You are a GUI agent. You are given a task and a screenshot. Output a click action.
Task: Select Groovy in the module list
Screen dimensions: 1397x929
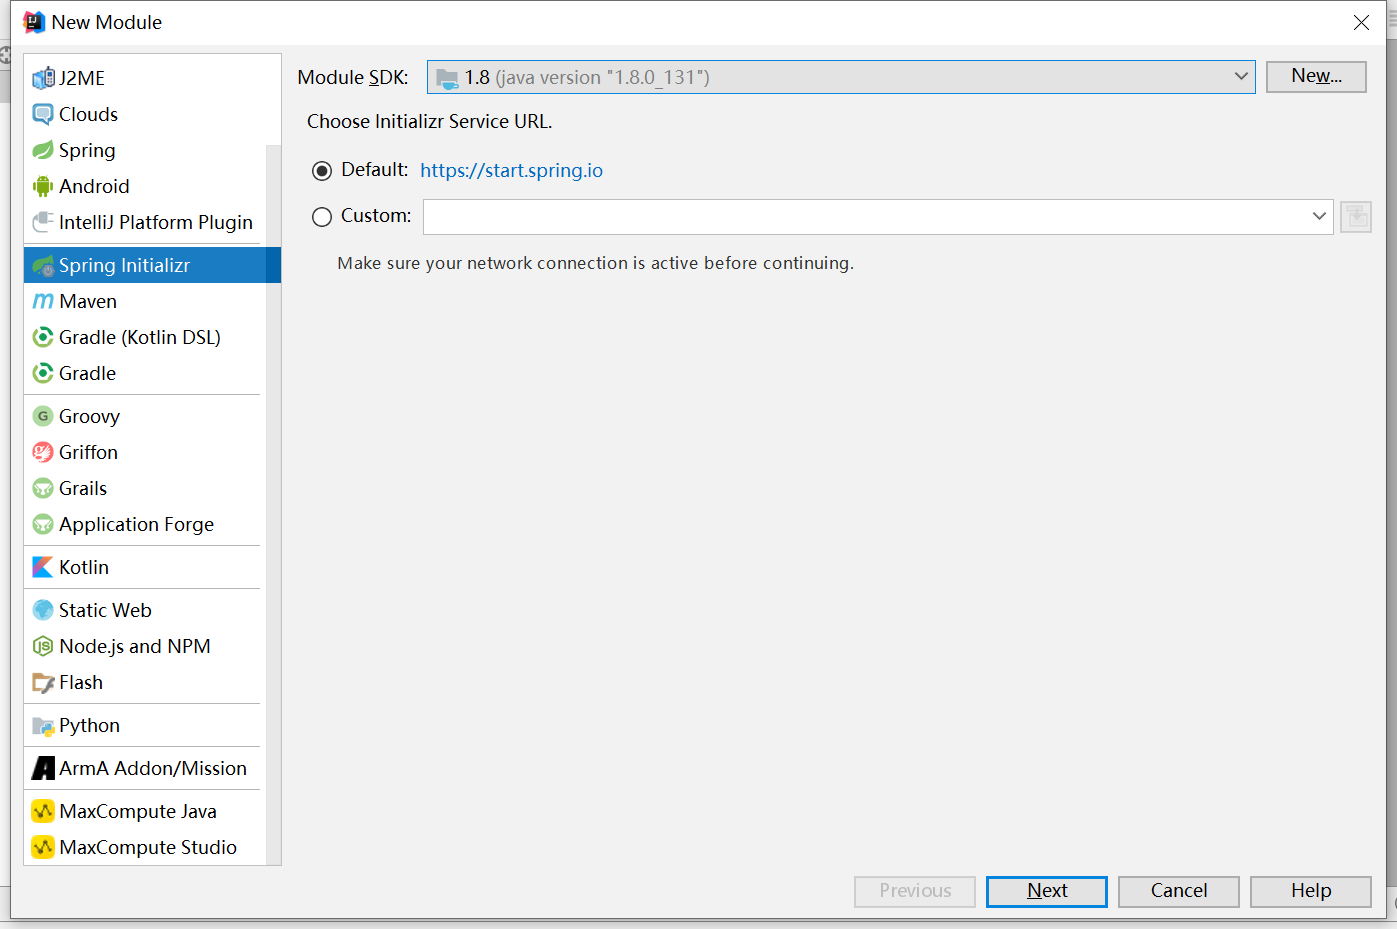coord(145,416)
